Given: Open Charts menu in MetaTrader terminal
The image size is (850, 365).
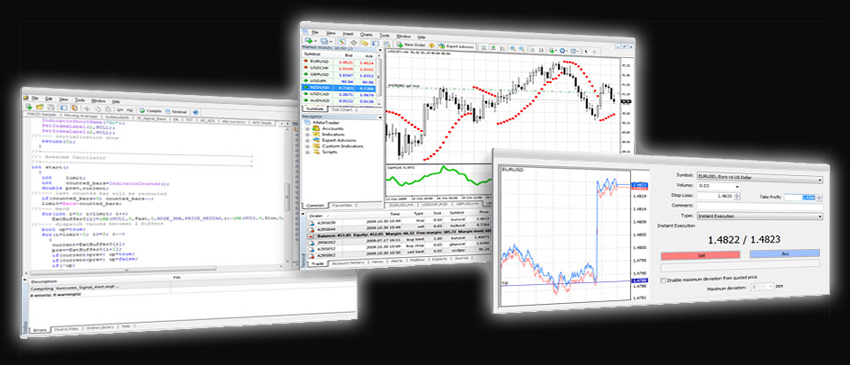Looking at the screenshot, I should 366,35.
